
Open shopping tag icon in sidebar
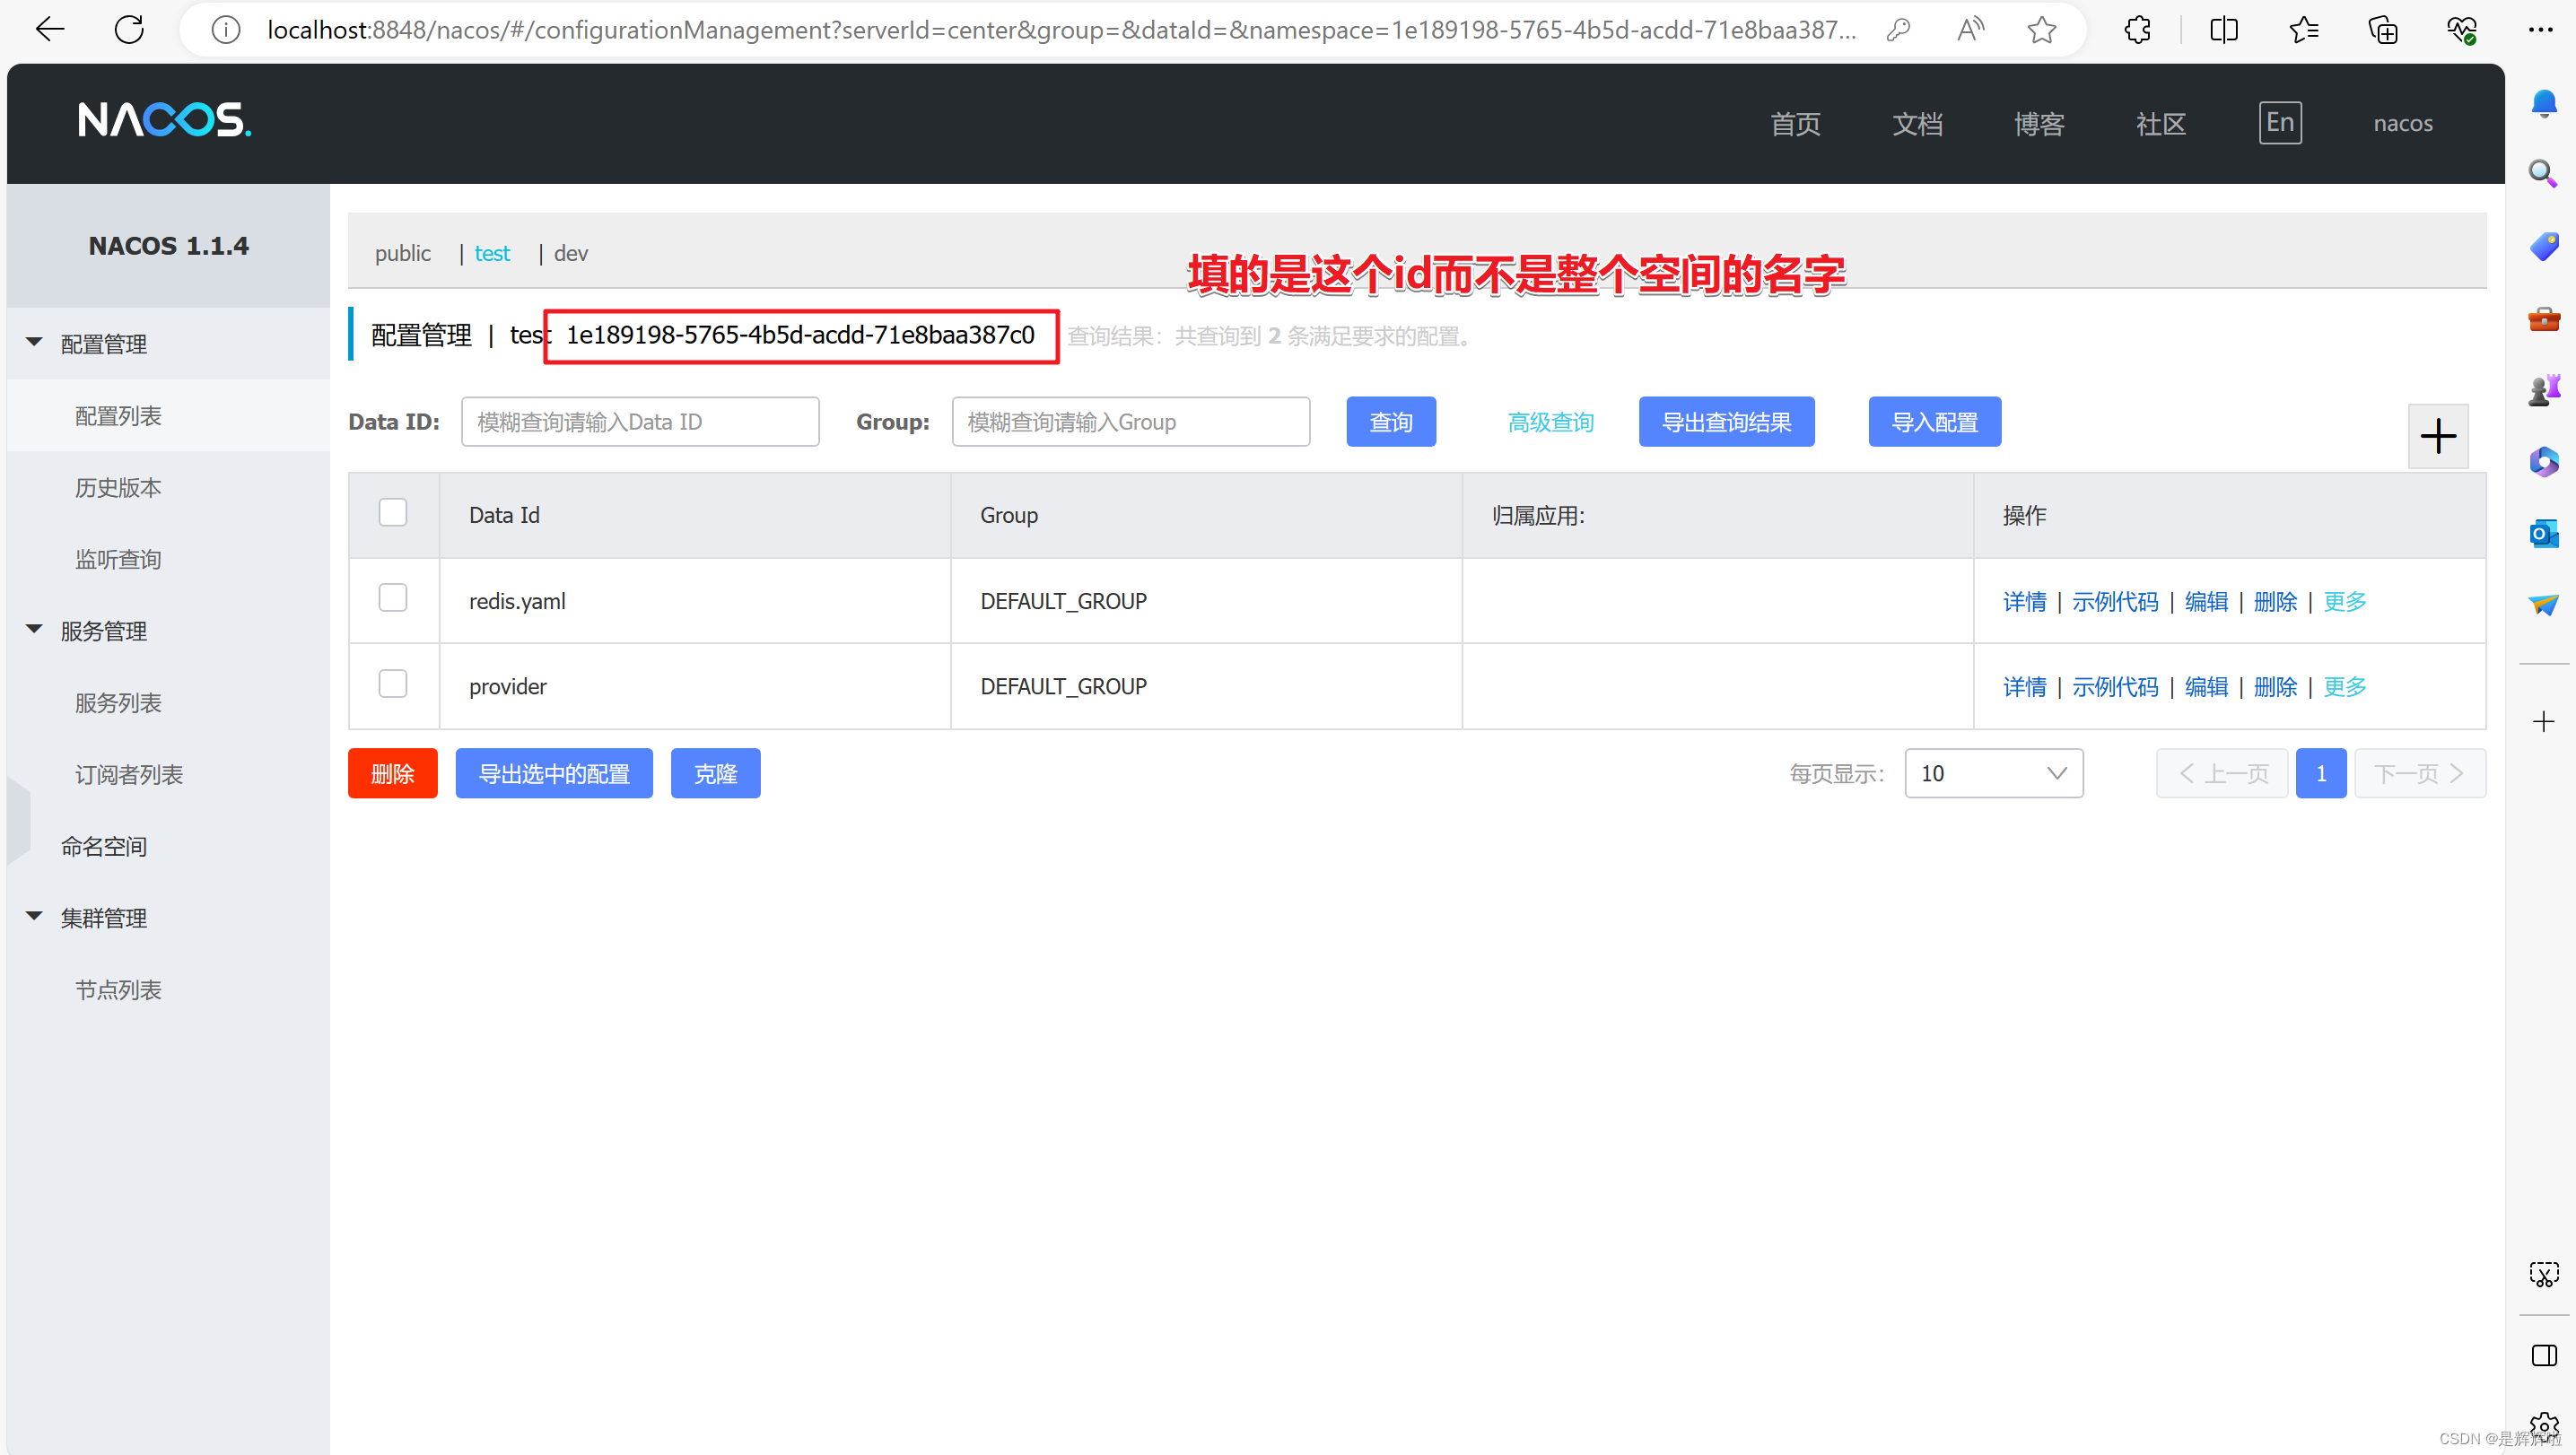[x=2544, y=246]
